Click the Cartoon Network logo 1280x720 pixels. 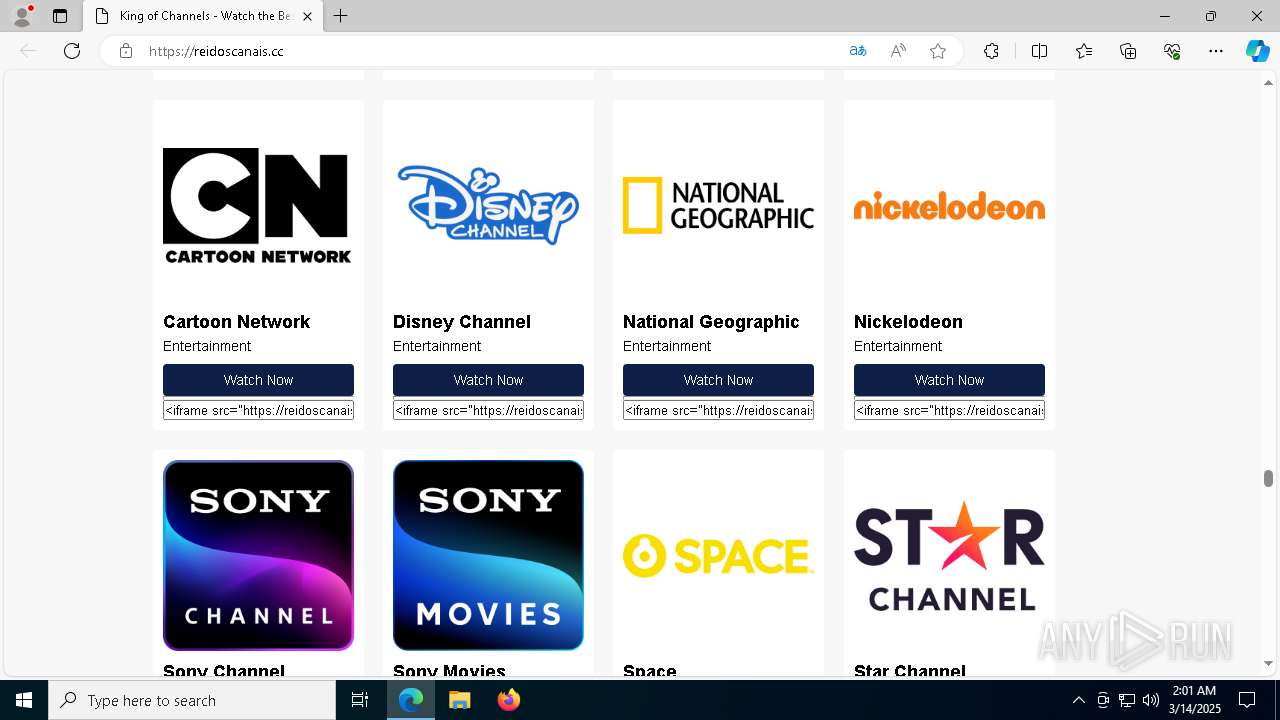[x=258, y=205]
